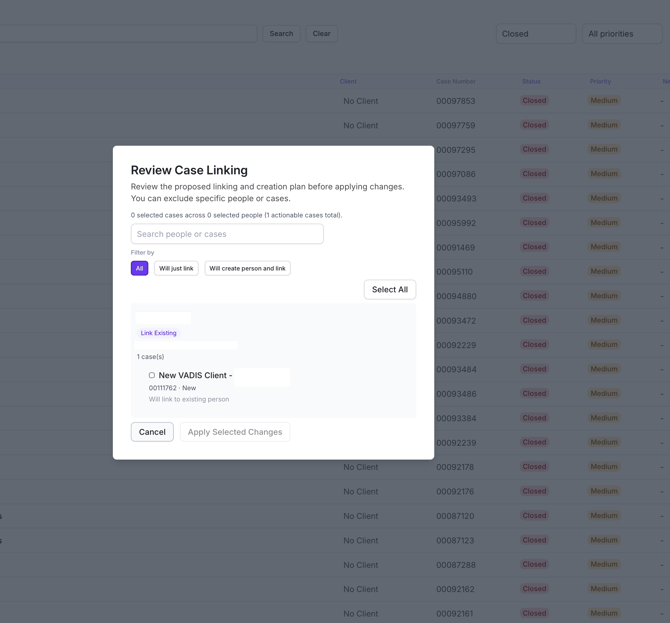This screenshot has width=670, height=623.
Task: Click Medium badge in row 00087288
Action: click(604, 564)
